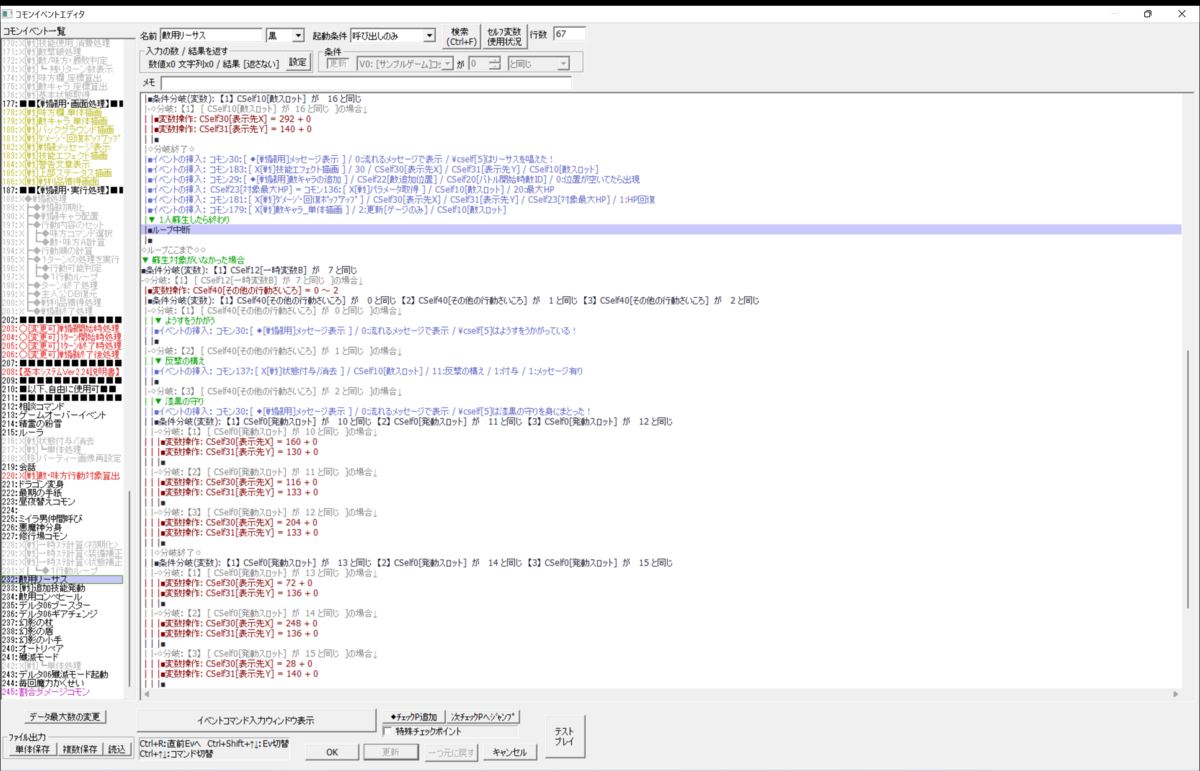Screen dimensions: 1200x771
Task: Click the 行数 field showing 67
Action: [x=569, y=35]
